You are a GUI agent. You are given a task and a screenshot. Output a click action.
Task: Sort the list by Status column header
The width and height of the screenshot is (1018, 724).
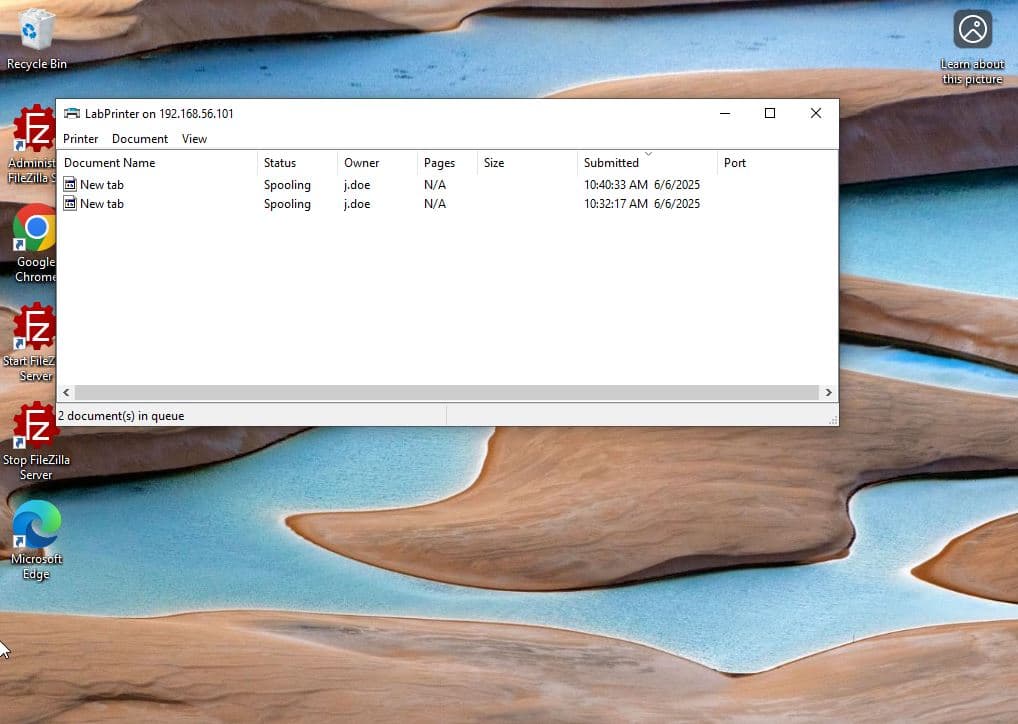[280, 163]
